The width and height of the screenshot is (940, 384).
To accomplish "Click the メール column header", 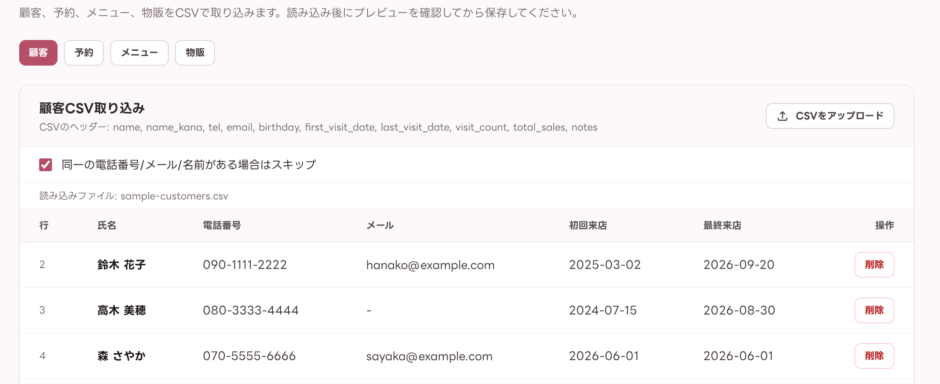I will point(380,226).
